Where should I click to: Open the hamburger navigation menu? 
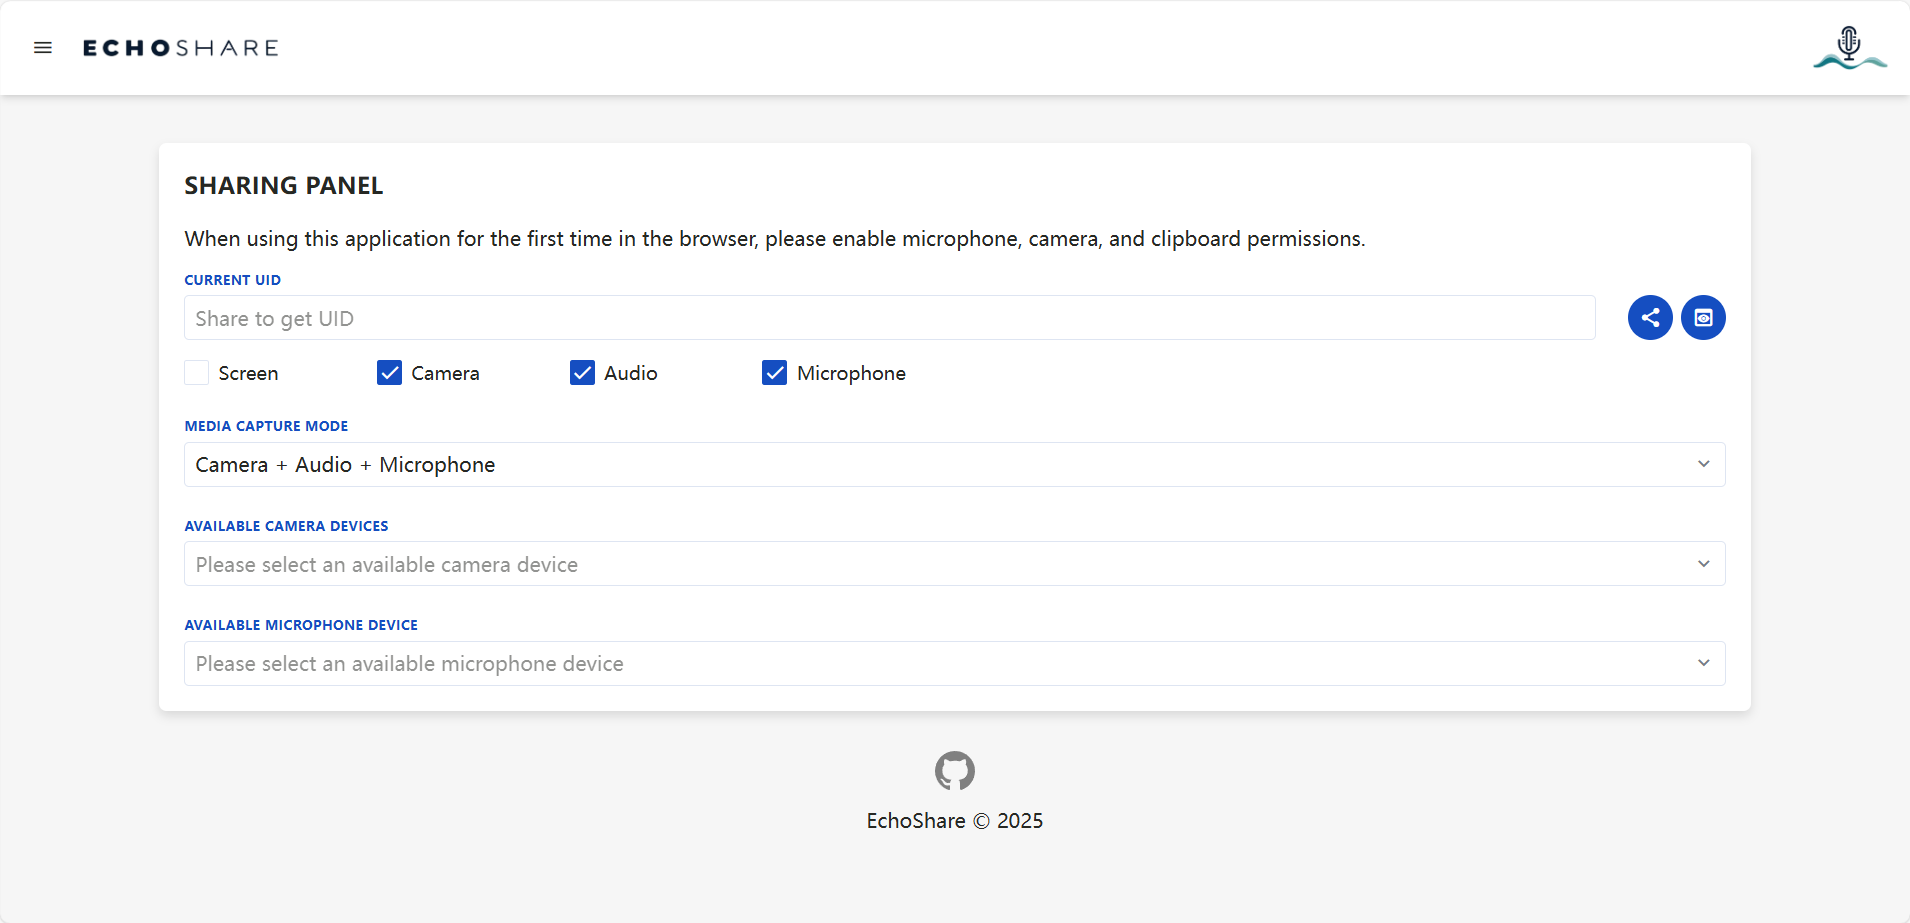coord(43,48)
